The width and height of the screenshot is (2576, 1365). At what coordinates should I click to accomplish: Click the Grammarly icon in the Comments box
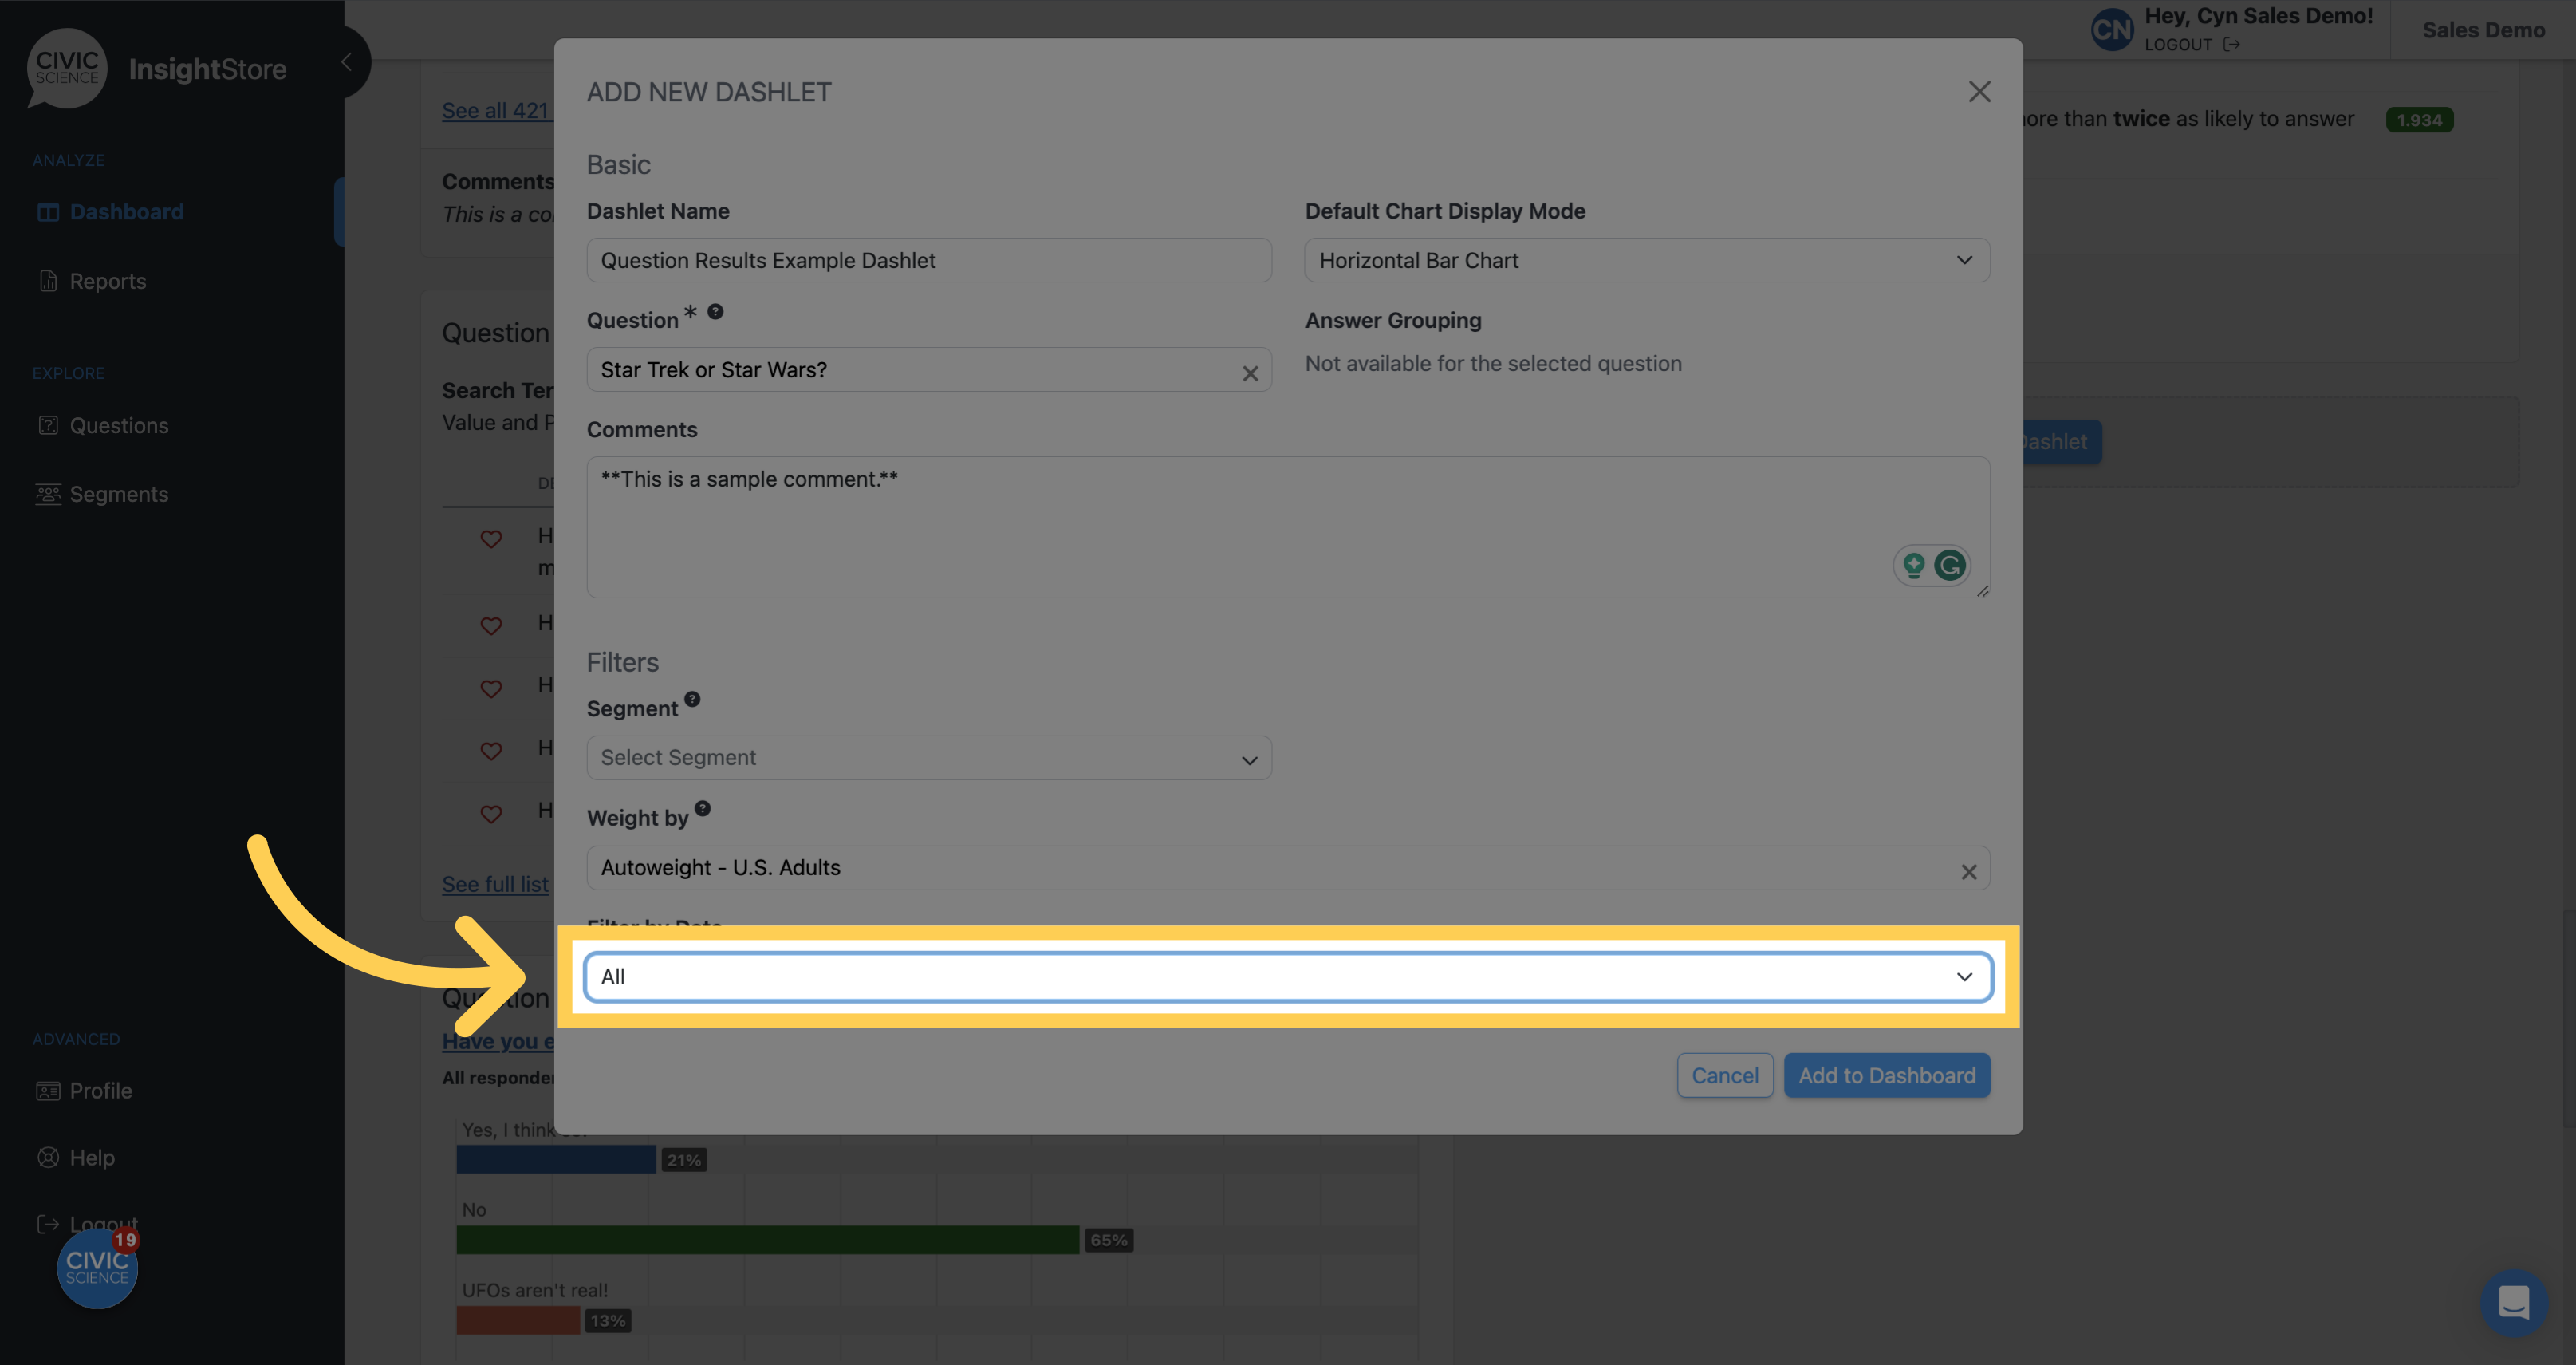tap(1950, 565)
